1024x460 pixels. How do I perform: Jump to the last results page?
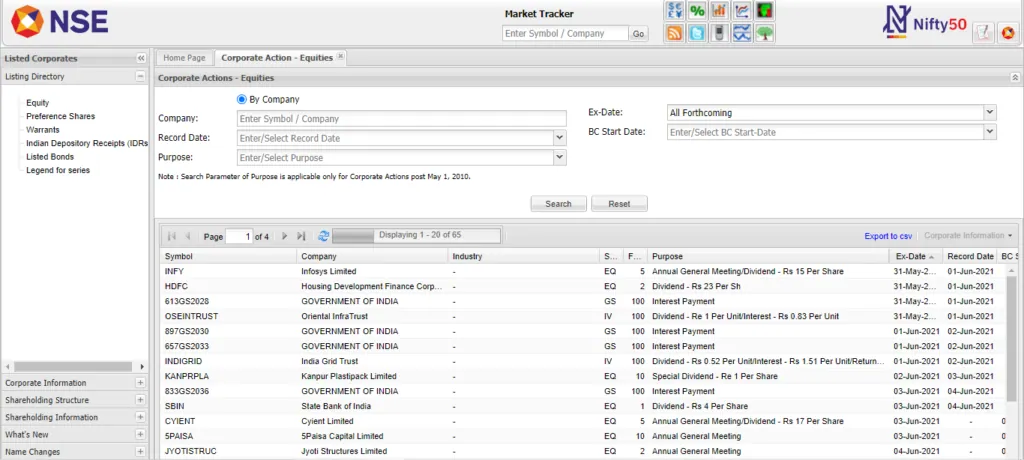coord(301,236)
